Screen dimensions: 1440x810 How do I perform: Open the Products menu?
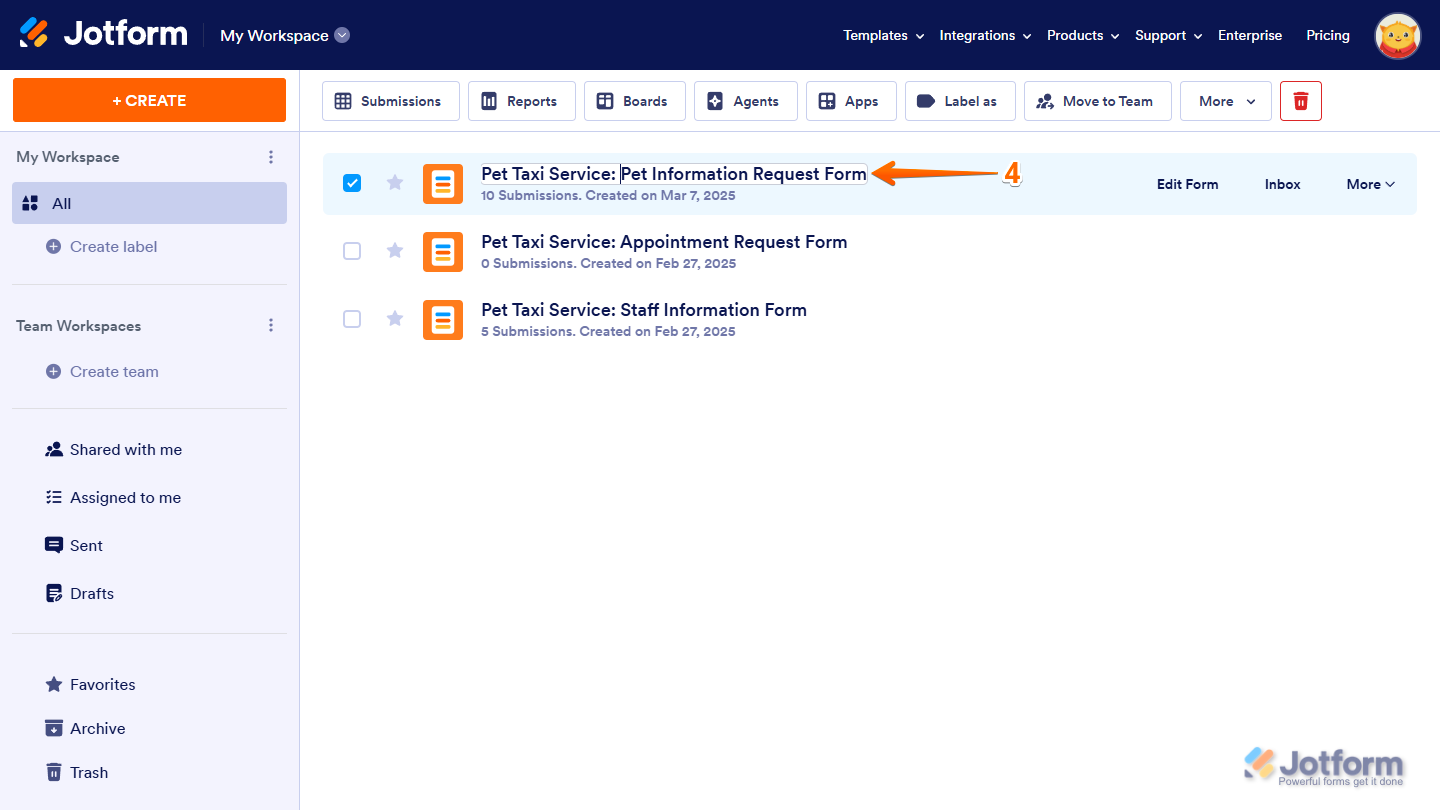(1083, 35)
